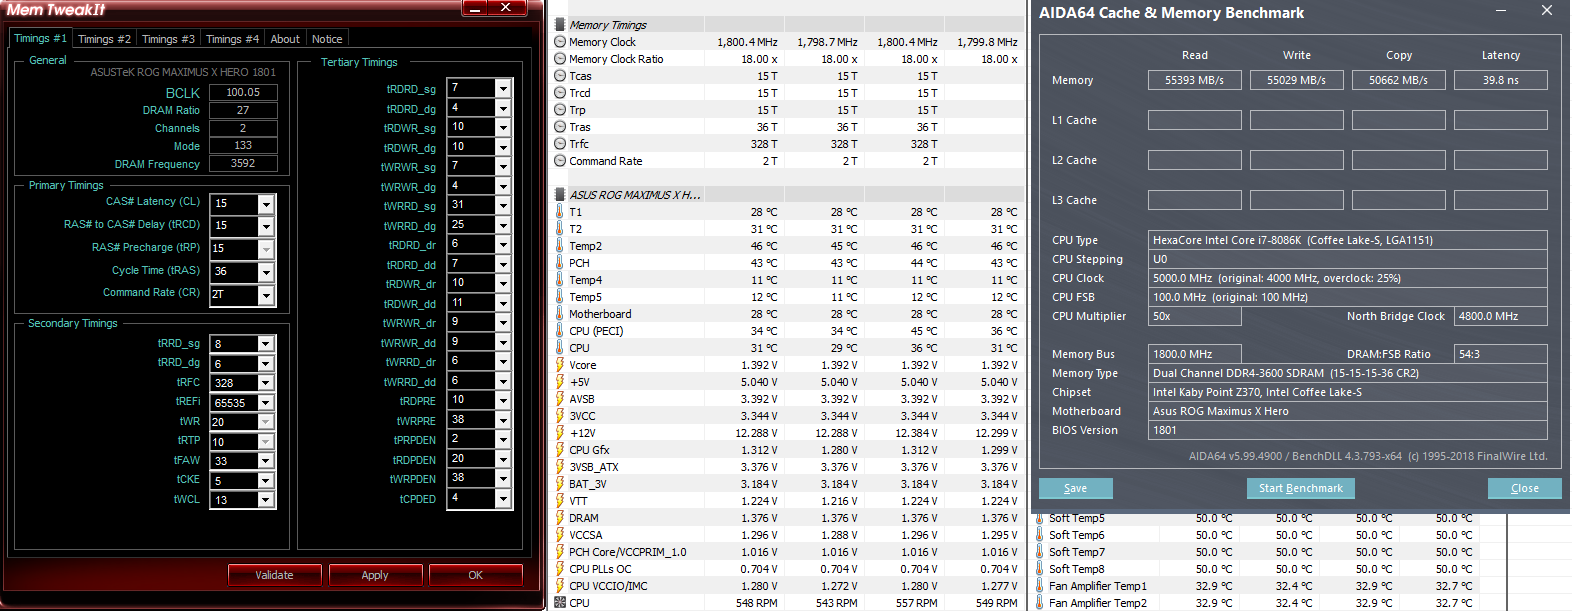Click the Memory Clock sensor icon
The height and width of the screenshot is (611, 1572).
point(560,42)
